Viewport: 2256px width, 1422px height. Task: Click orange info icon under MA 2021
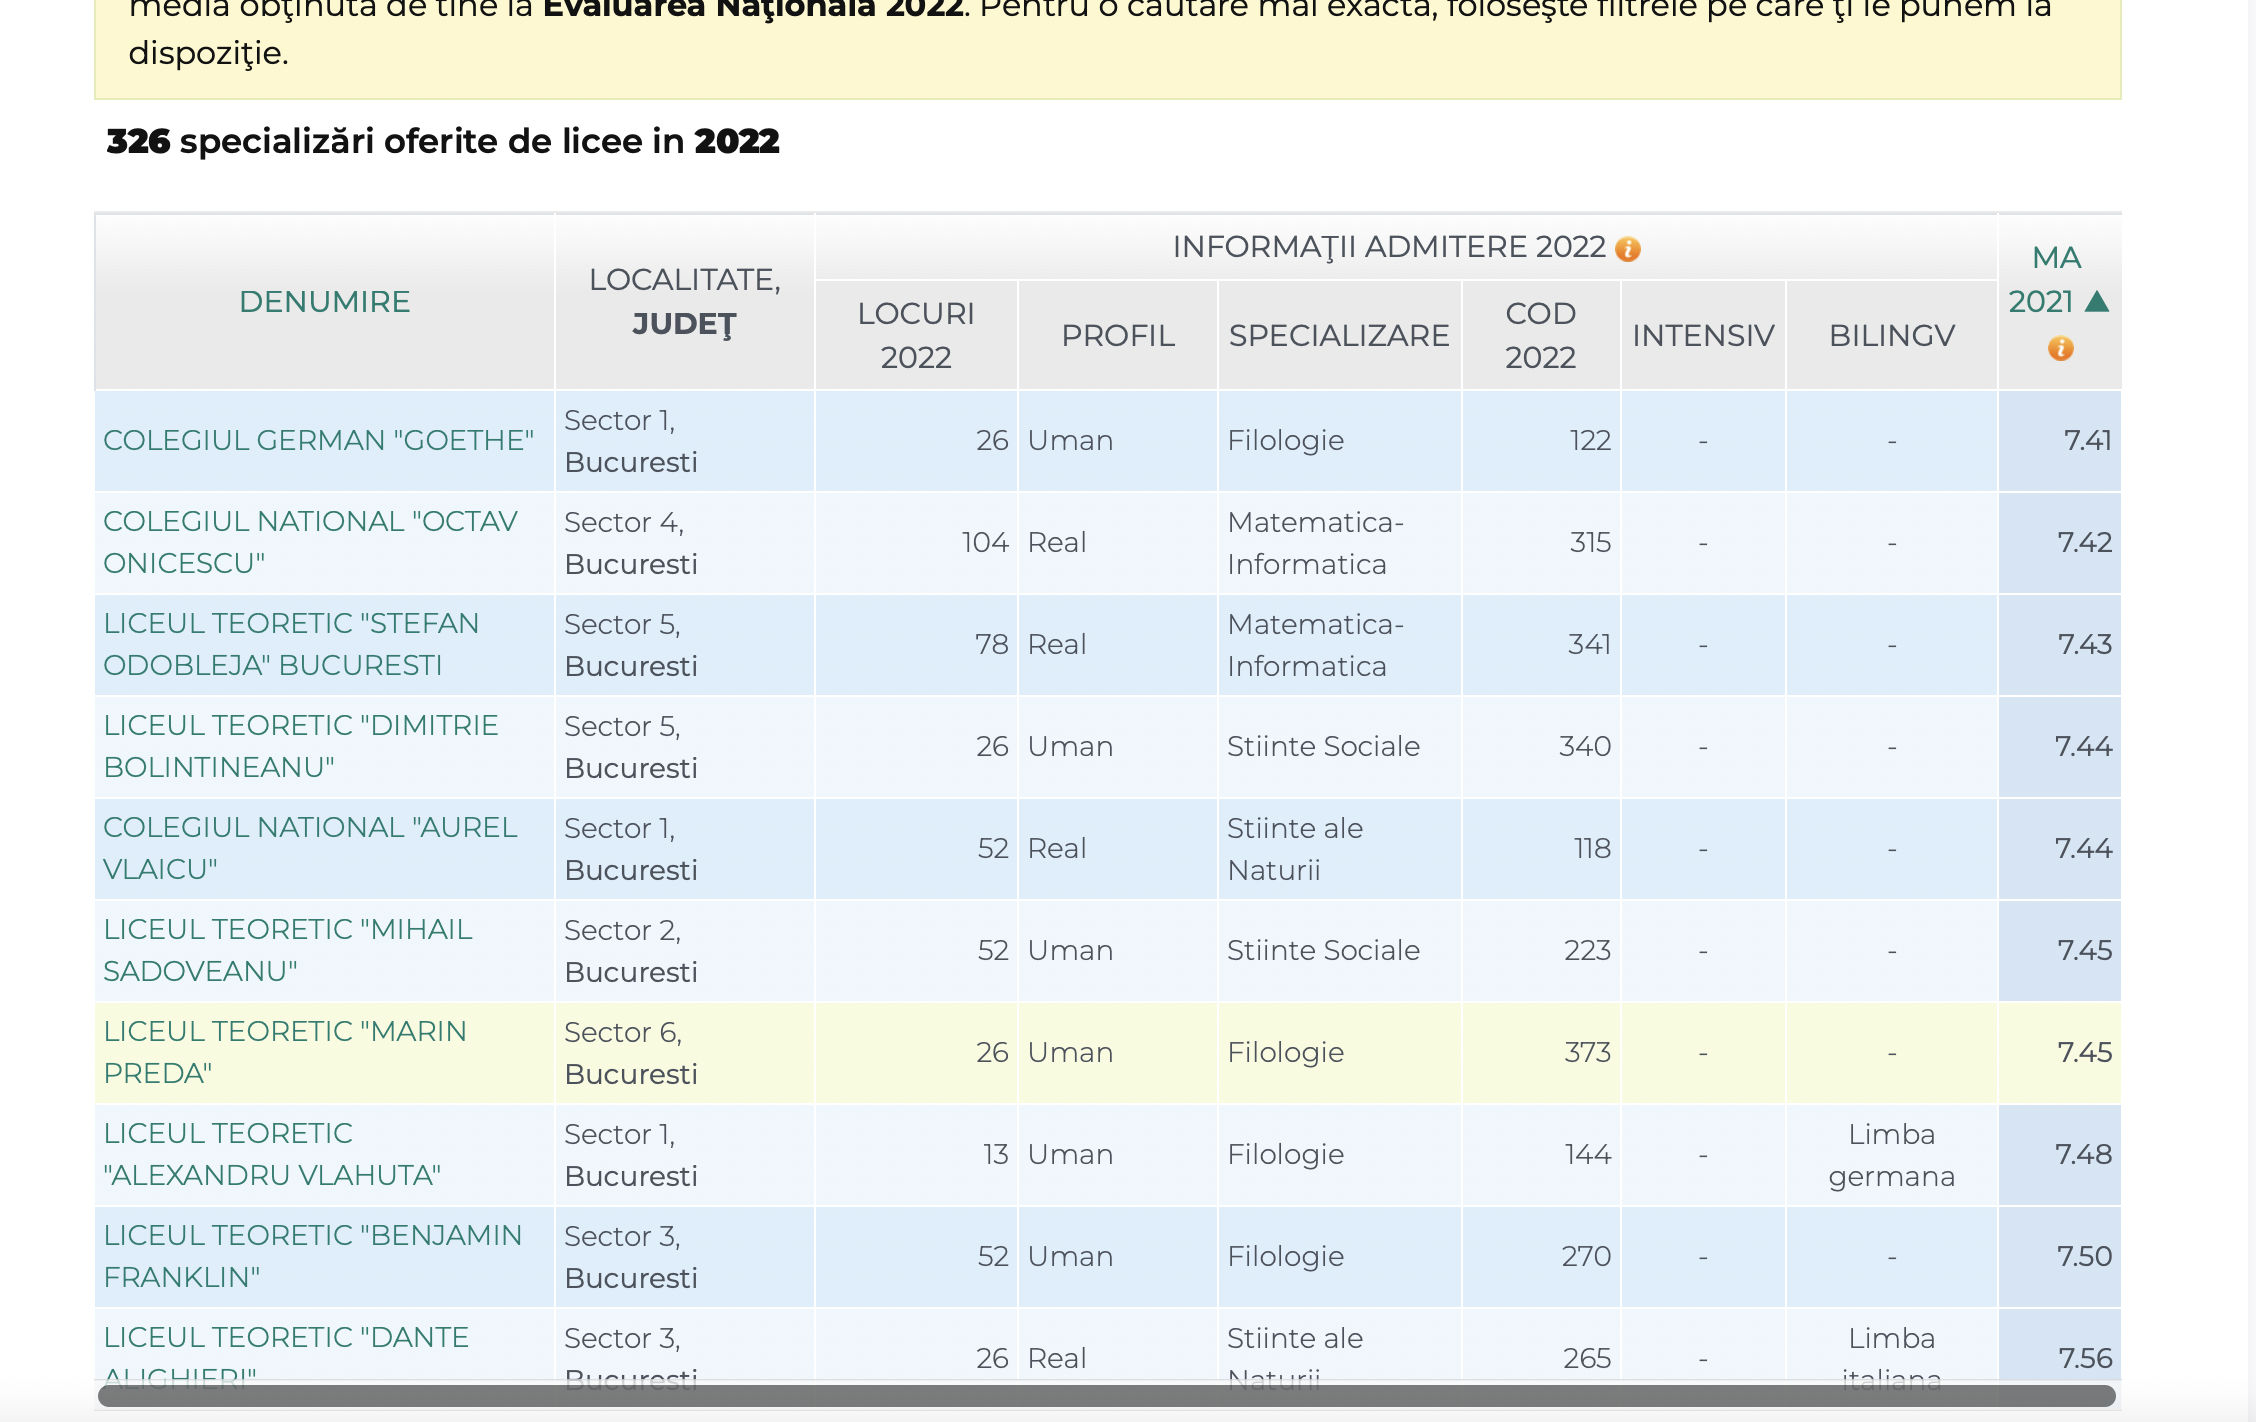tap(2060, 349)
